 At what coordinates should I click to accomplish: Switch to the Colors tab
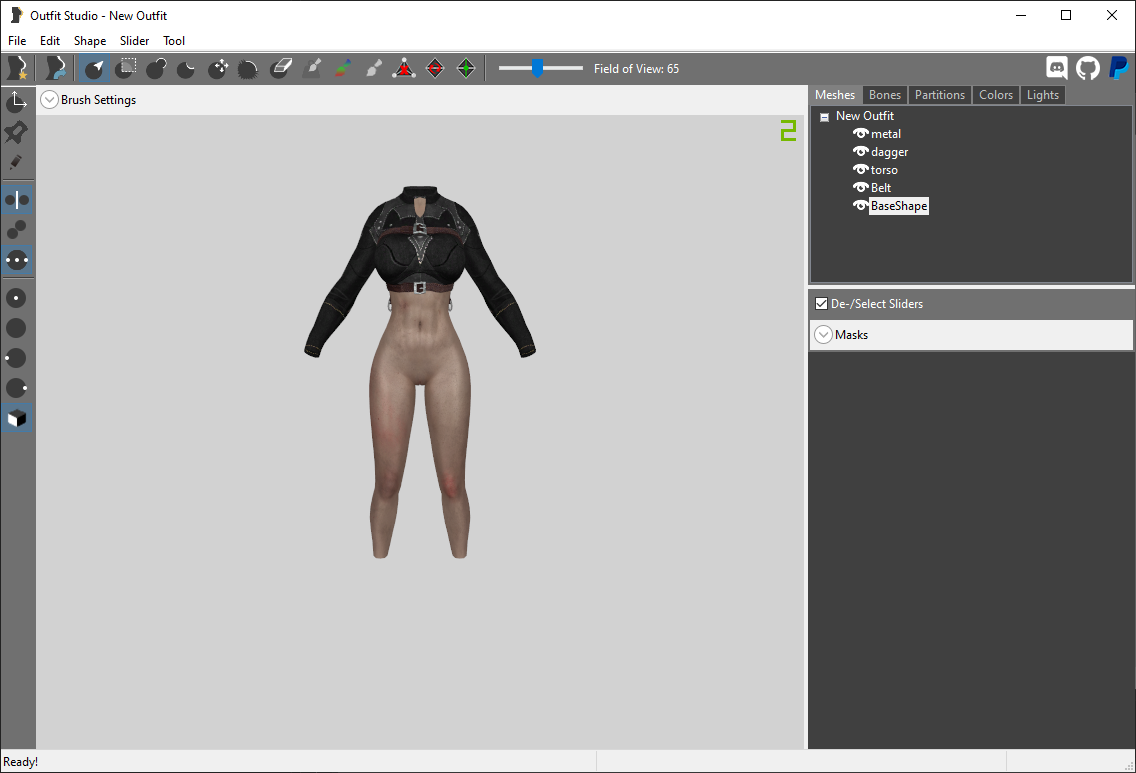point(996,95)
